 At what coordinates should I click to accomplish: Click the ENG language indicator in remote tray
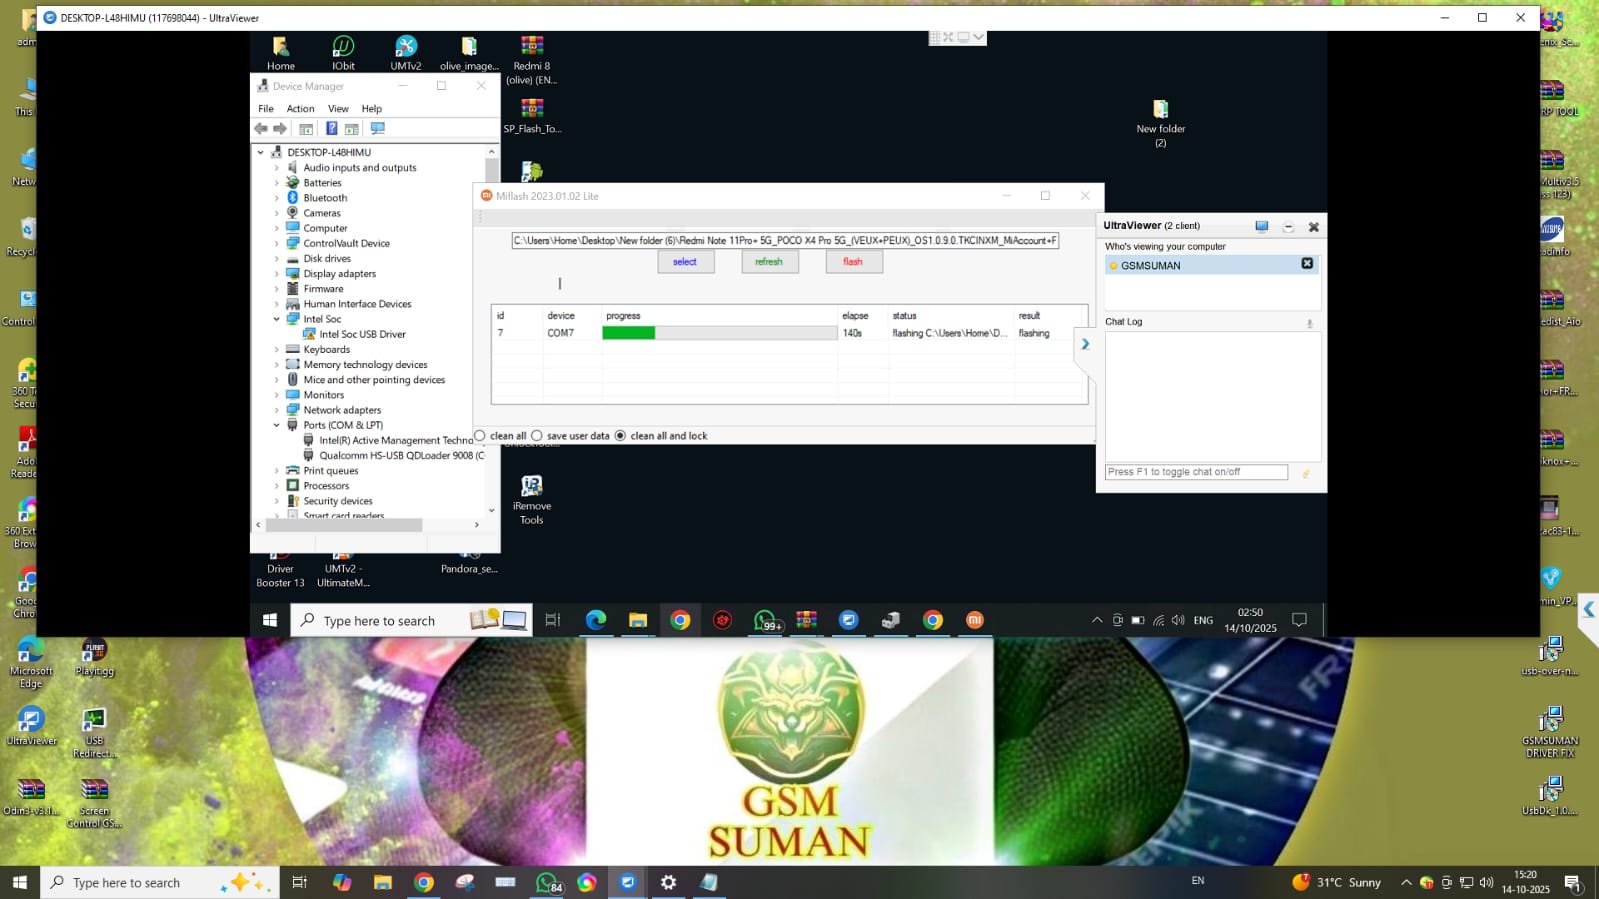pos(1203,620)
